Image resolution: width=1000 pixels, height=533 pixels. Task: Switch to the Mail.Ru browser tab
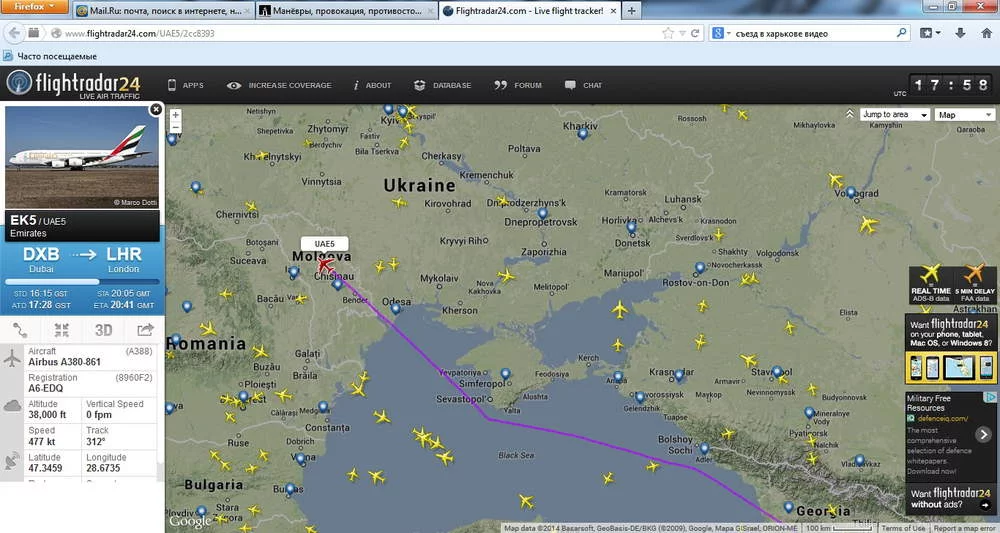(x=164, y=11)
